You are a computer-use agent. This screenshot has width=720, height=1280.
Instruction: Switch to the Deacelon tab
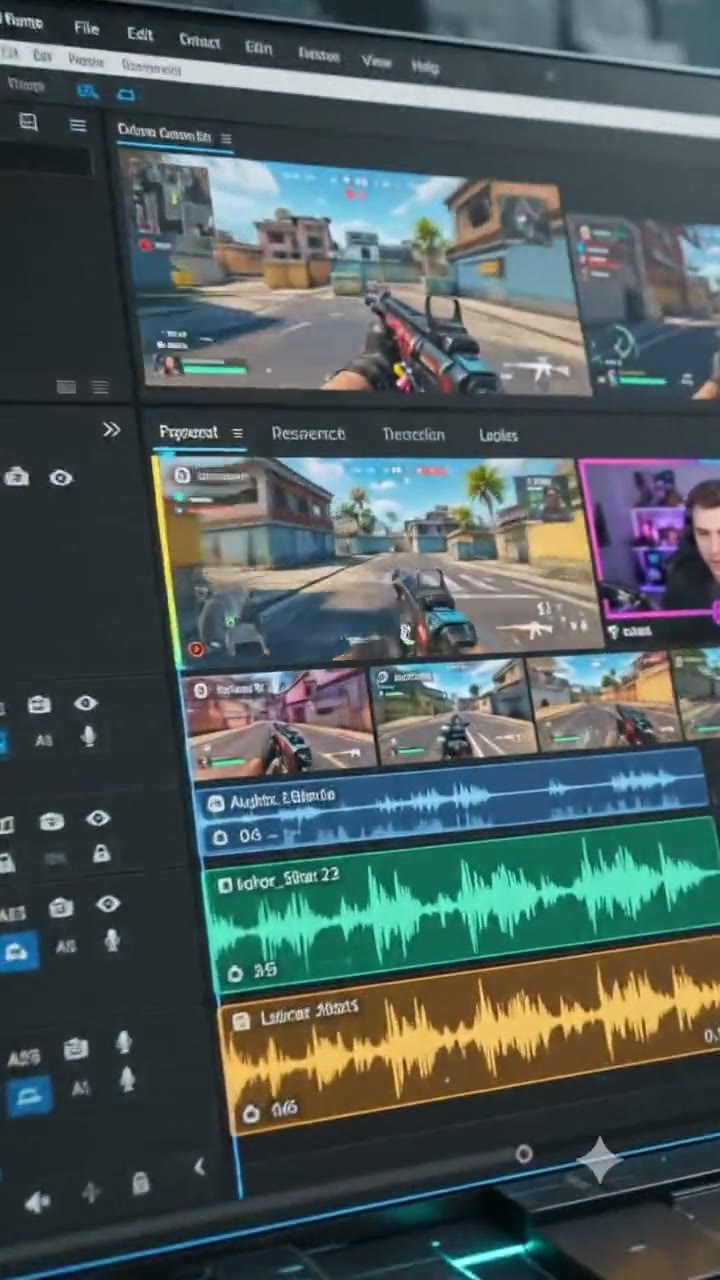pos(413,434)
